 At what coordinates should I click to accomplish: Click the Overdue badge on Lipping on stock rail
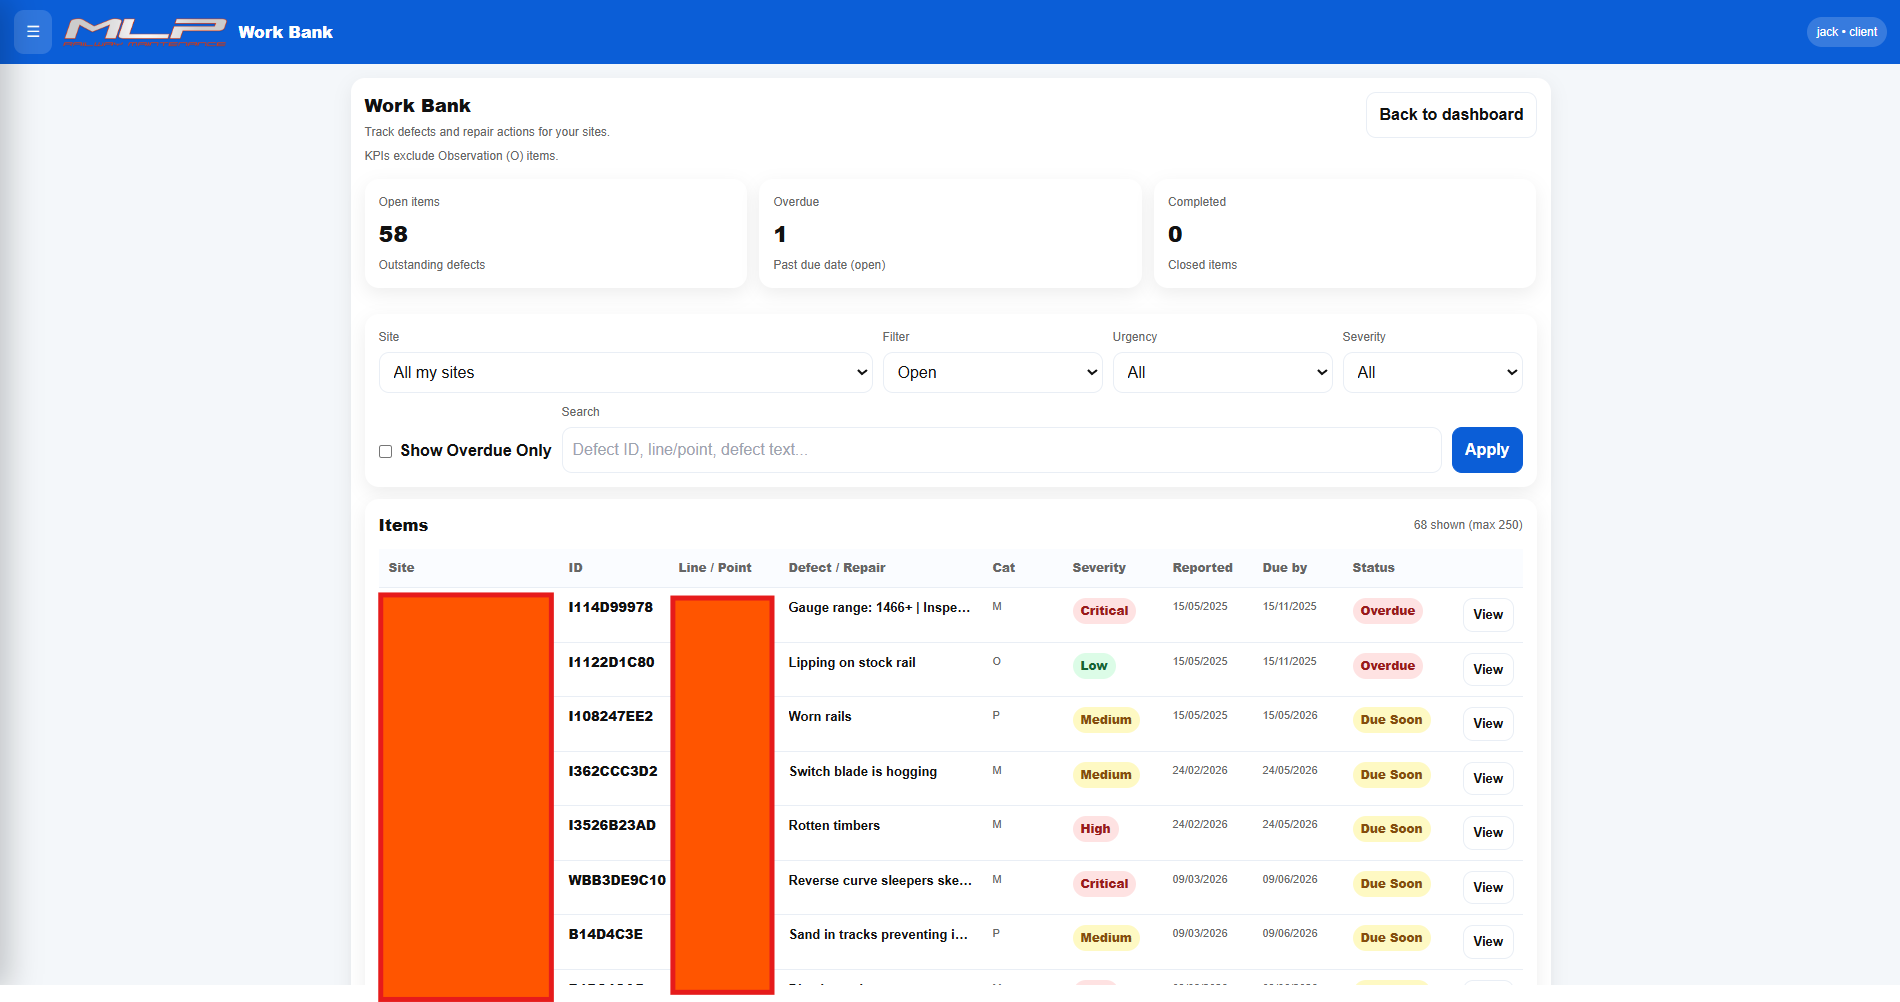[x=1387, y=665]
